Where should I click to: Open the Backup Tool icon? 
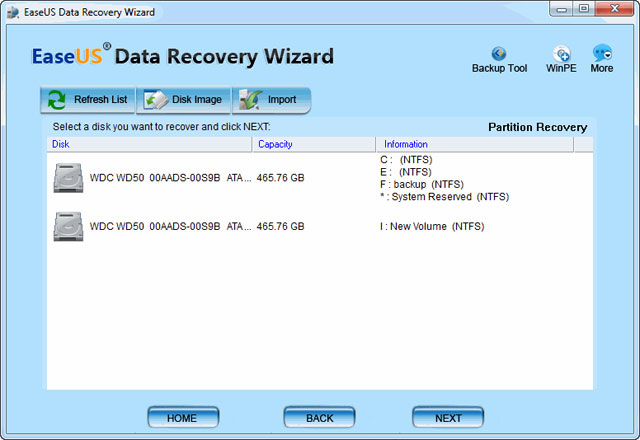(499, 53)
